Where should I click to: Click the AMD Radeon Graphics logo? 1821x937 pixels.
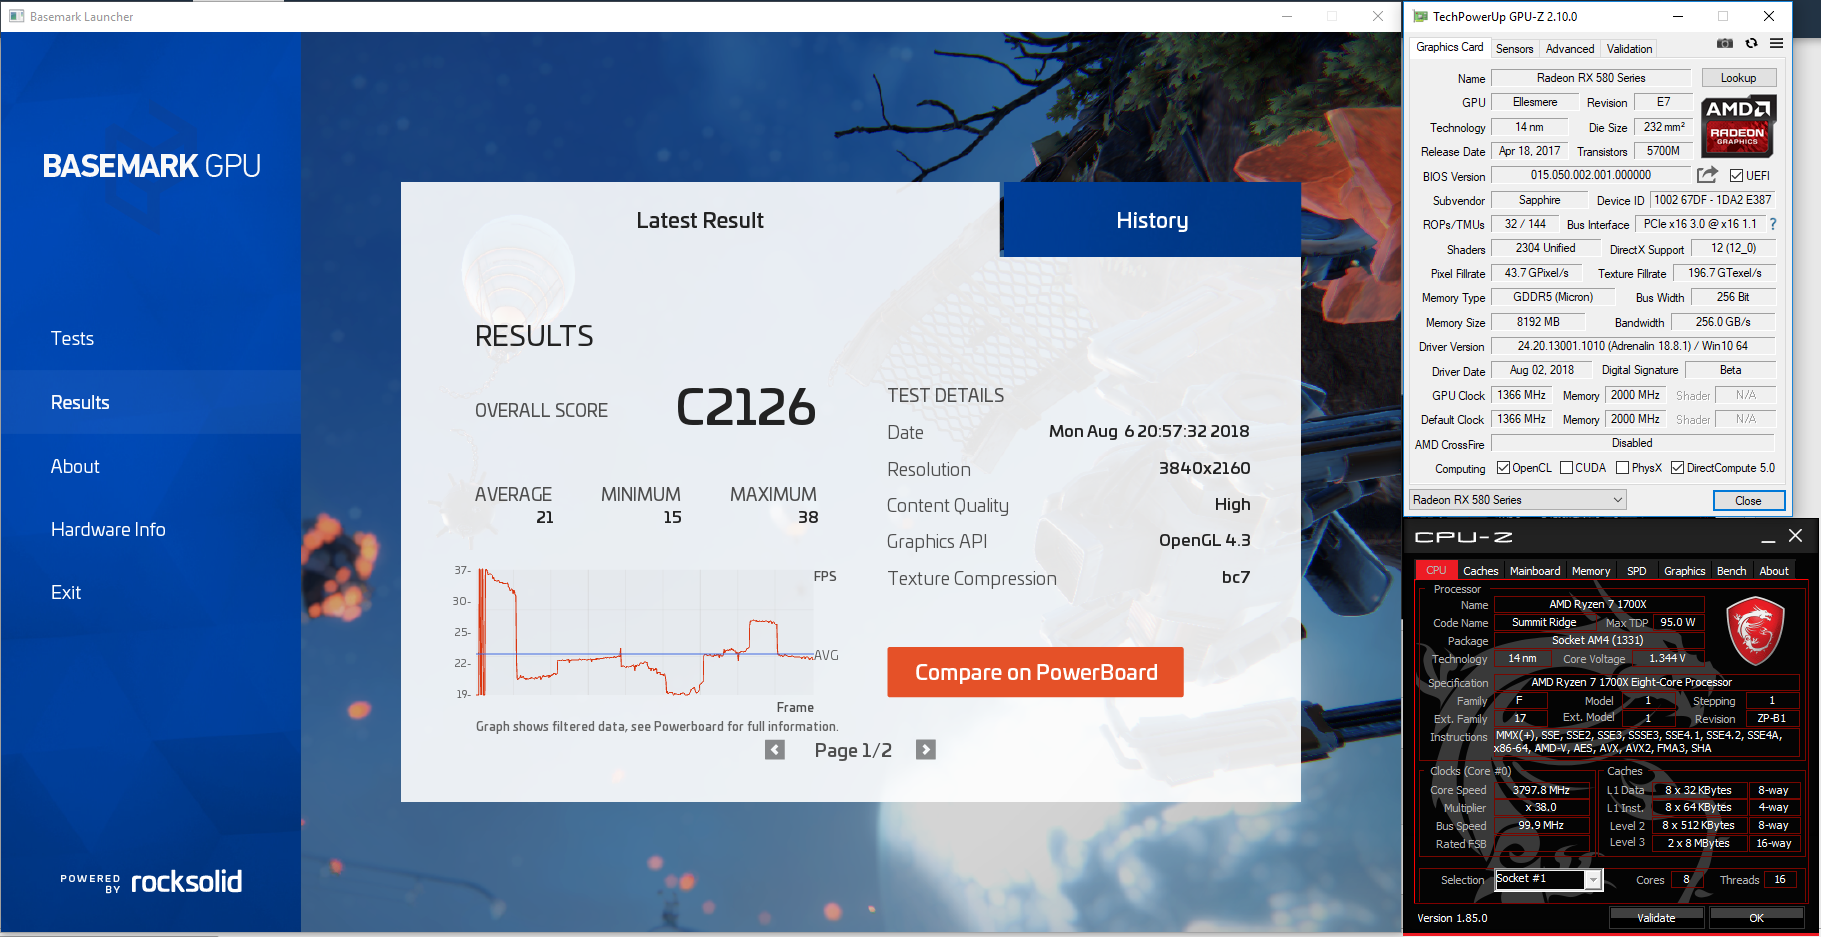(1738, 126)
